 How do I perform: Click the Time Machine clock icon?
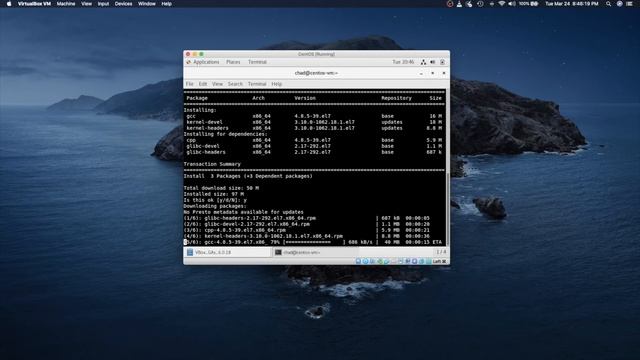(x=480, y=4)
